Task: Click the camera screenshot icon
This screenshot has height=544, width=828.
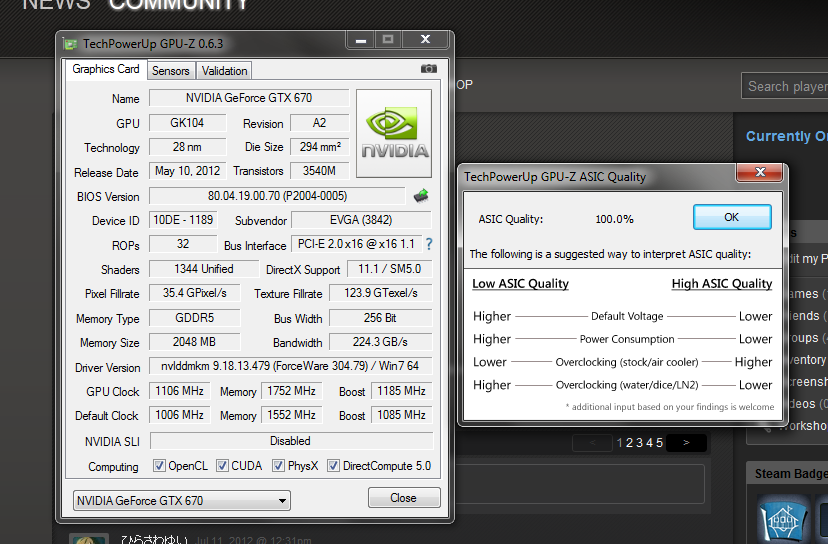Action: pyautogui.click(x=429, y=69)
